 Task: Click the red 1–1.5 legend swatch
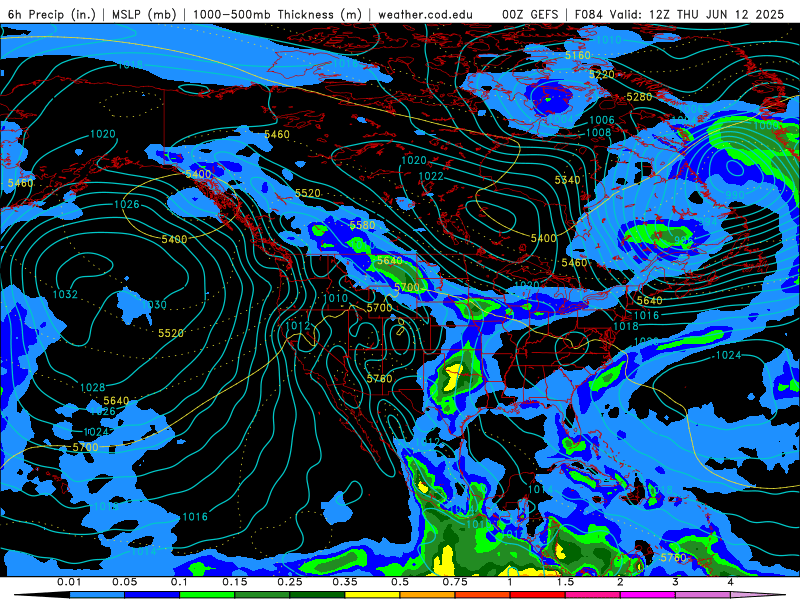(538, 595)
